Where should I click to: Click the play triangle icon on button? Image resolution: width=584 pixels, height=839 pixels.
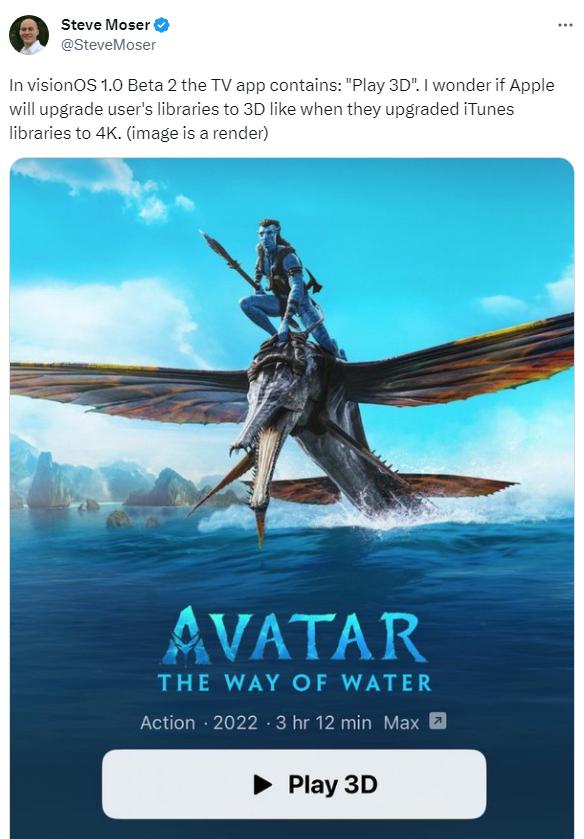pyautogui.click(x=262, y=784)
